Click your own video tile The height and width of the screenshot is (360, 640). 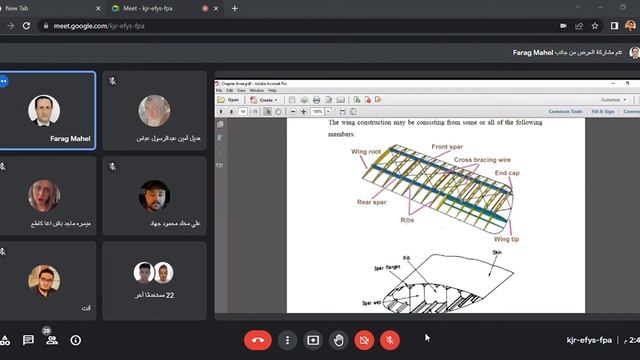(x=48, y=281)
